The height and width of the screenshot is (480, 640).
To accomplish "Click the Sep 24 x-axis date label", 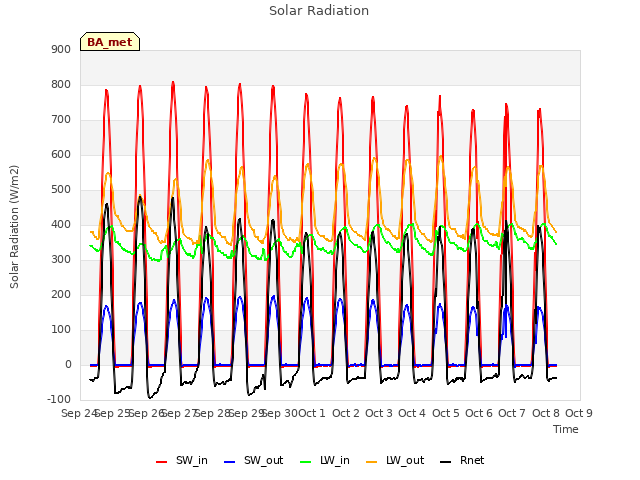I will point(79,413).
